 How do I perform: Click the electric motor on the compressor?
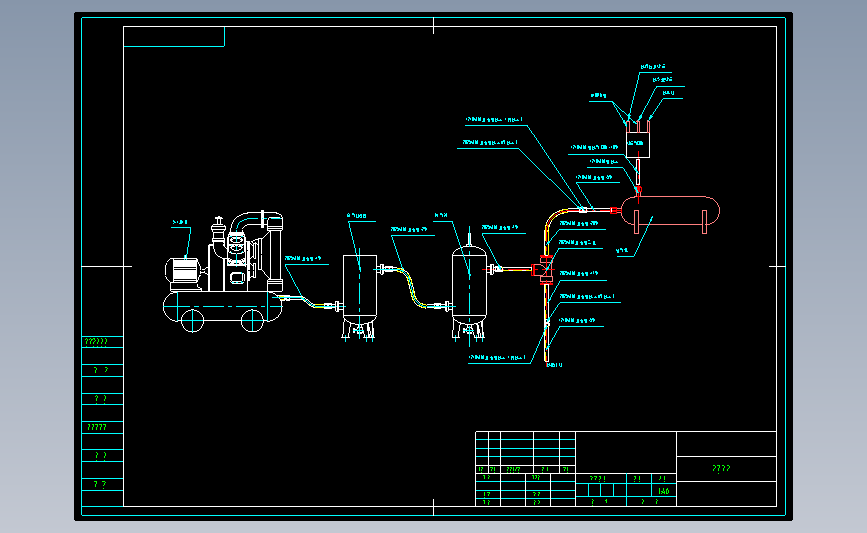tap(184, 272)
